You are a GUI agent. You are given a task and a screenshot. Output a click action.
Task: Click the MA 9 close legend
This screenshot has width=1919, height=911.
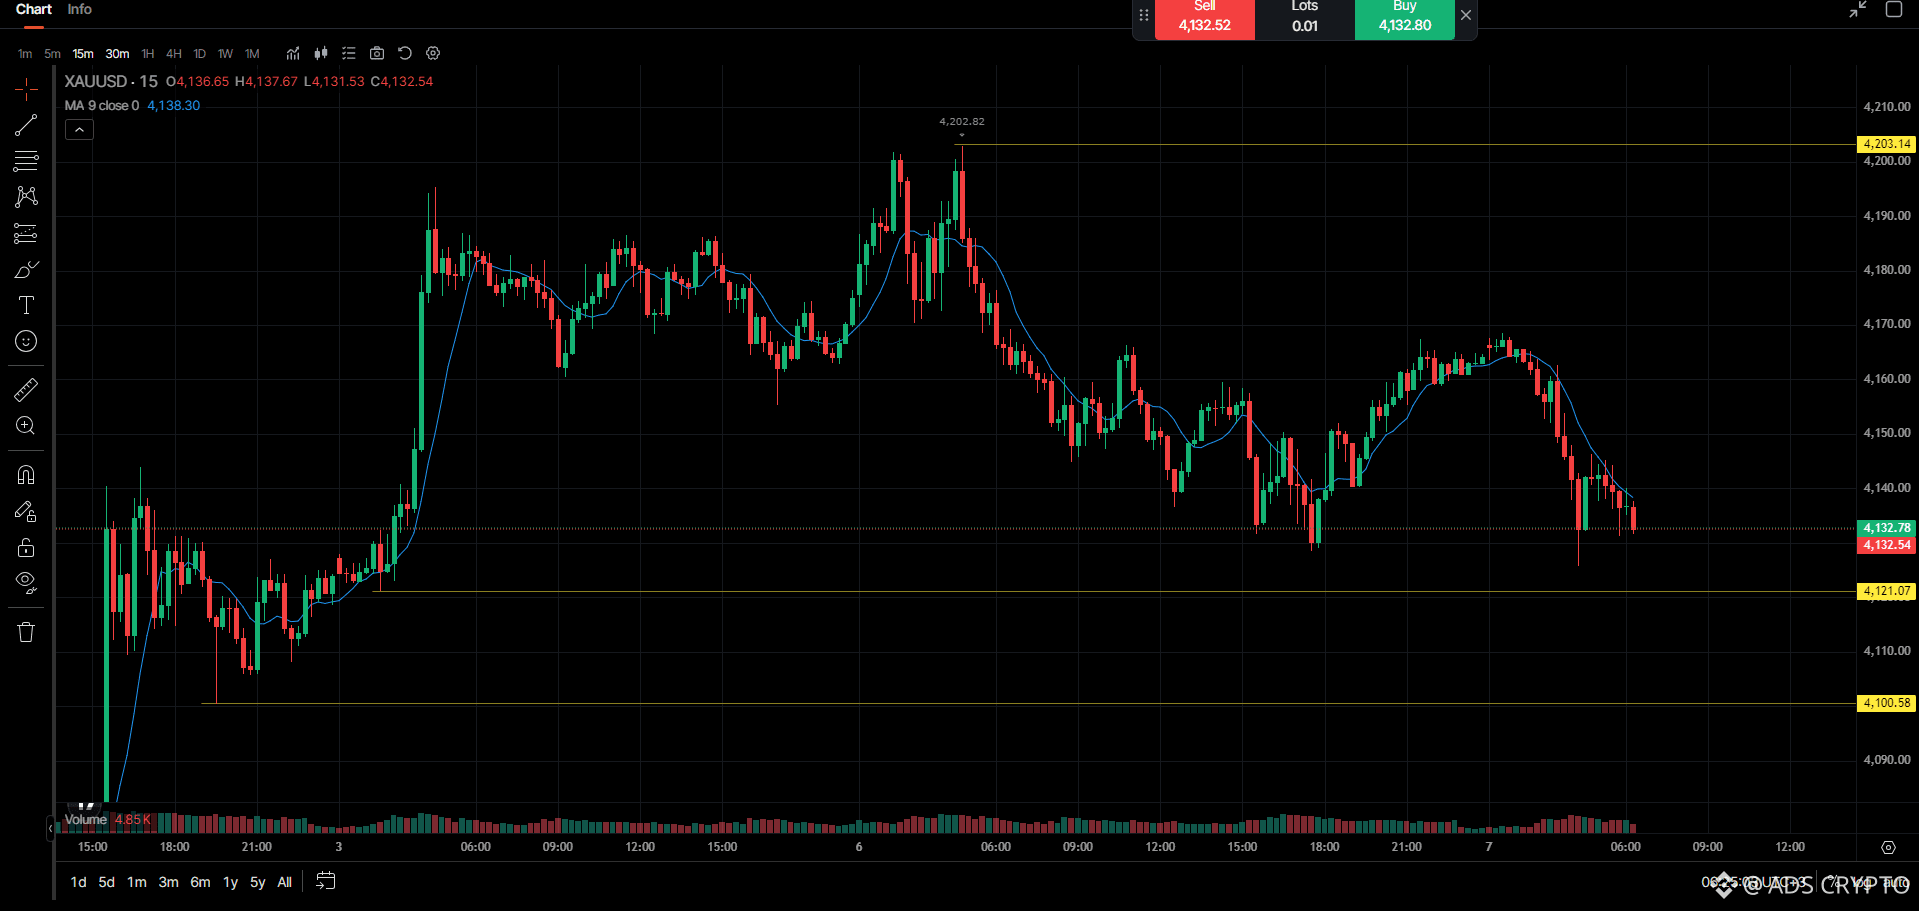tap(102, 105)
